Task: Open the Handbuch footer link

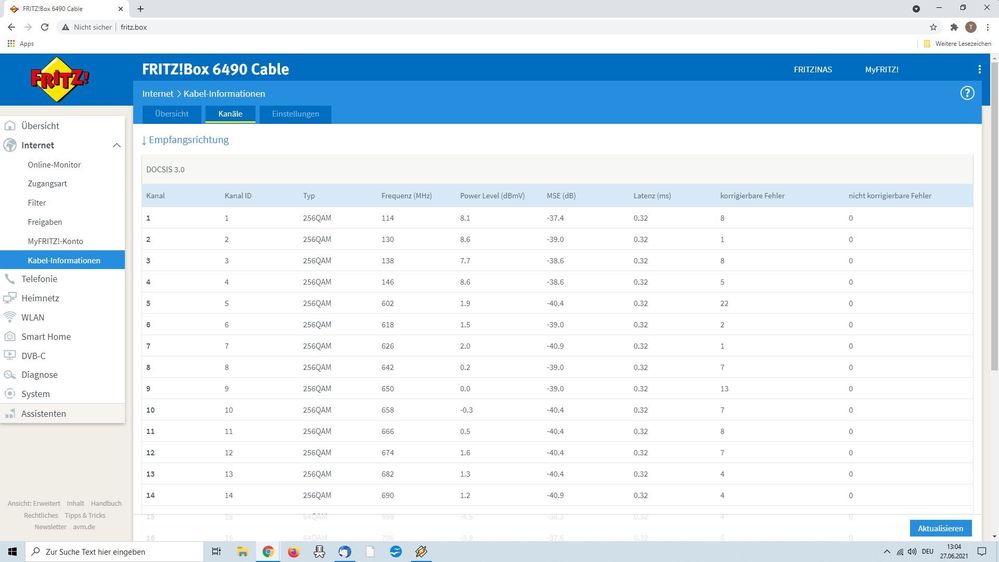Action: pyautogui.click(x=106, y=503)
